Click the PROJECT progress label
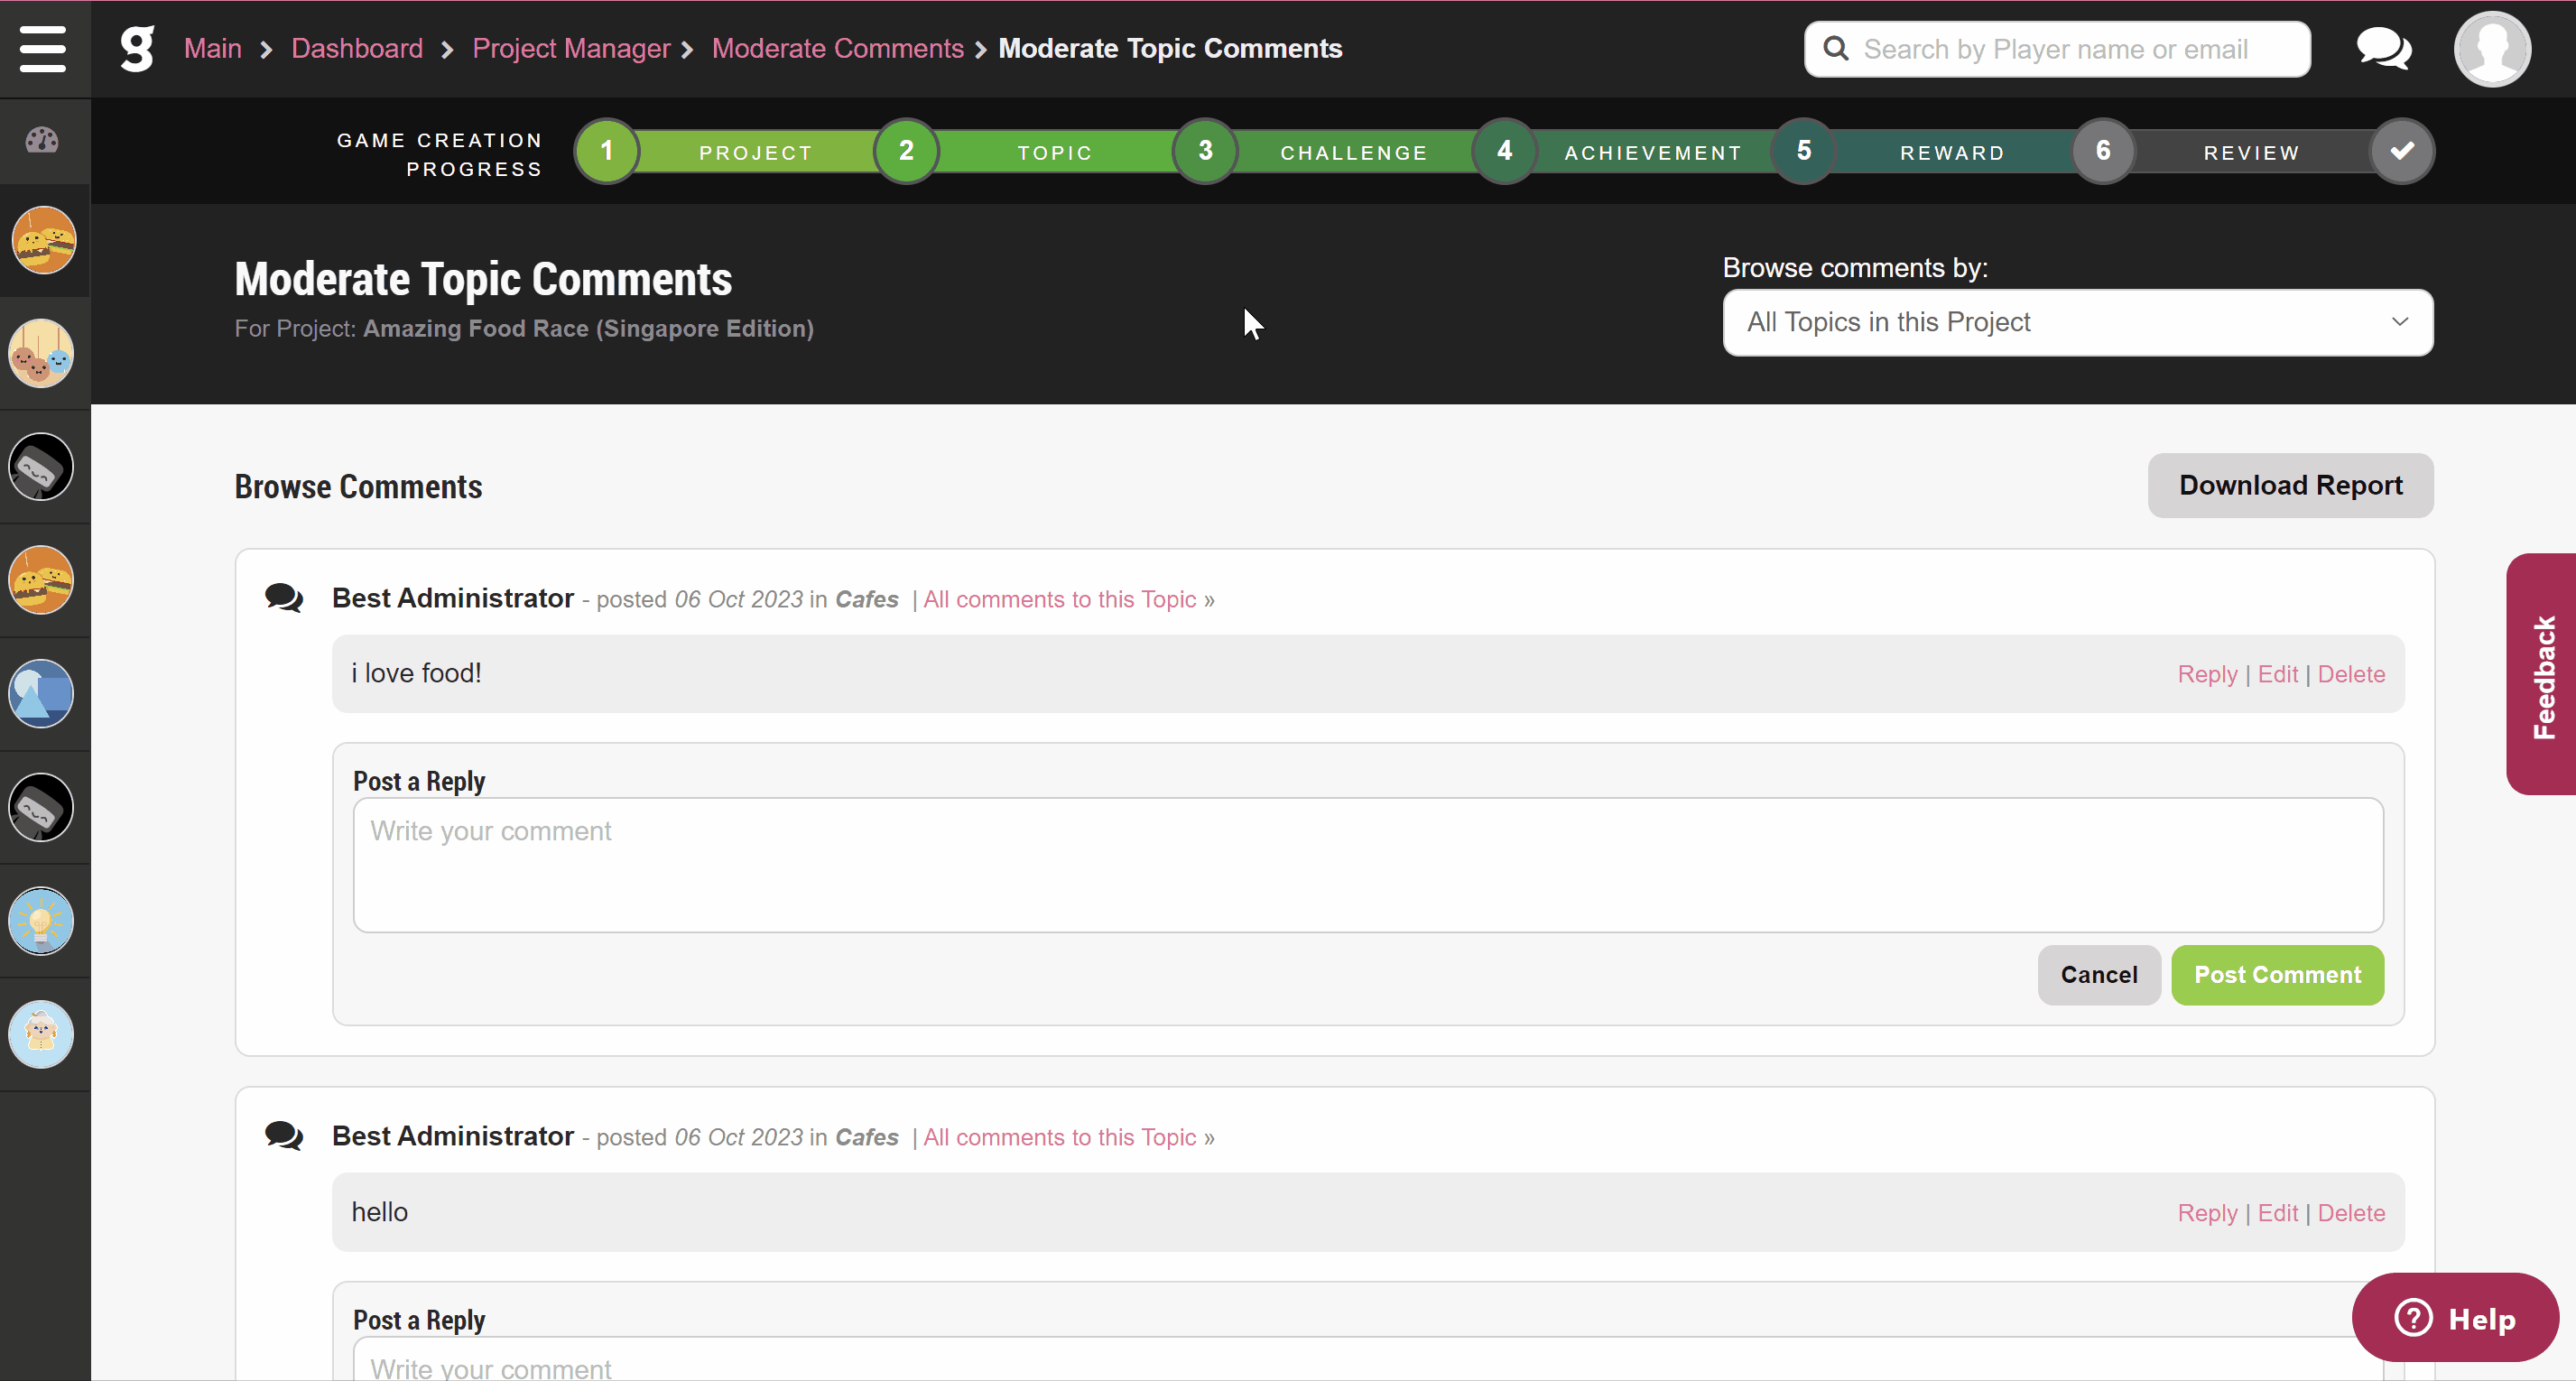The height and width of the screenshot is (1381, 2576). coord(756,153)
